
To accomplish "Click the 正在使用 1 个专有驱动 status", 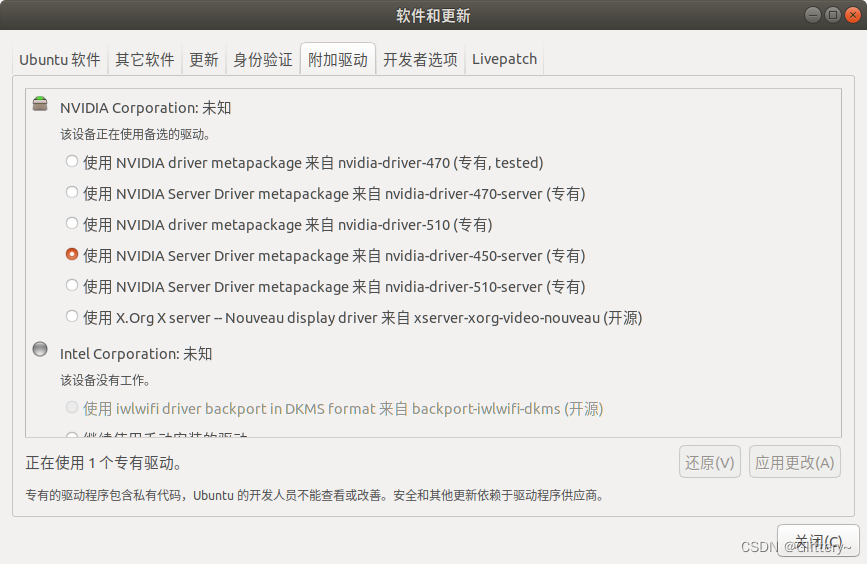I will click(x=103, y=462).
